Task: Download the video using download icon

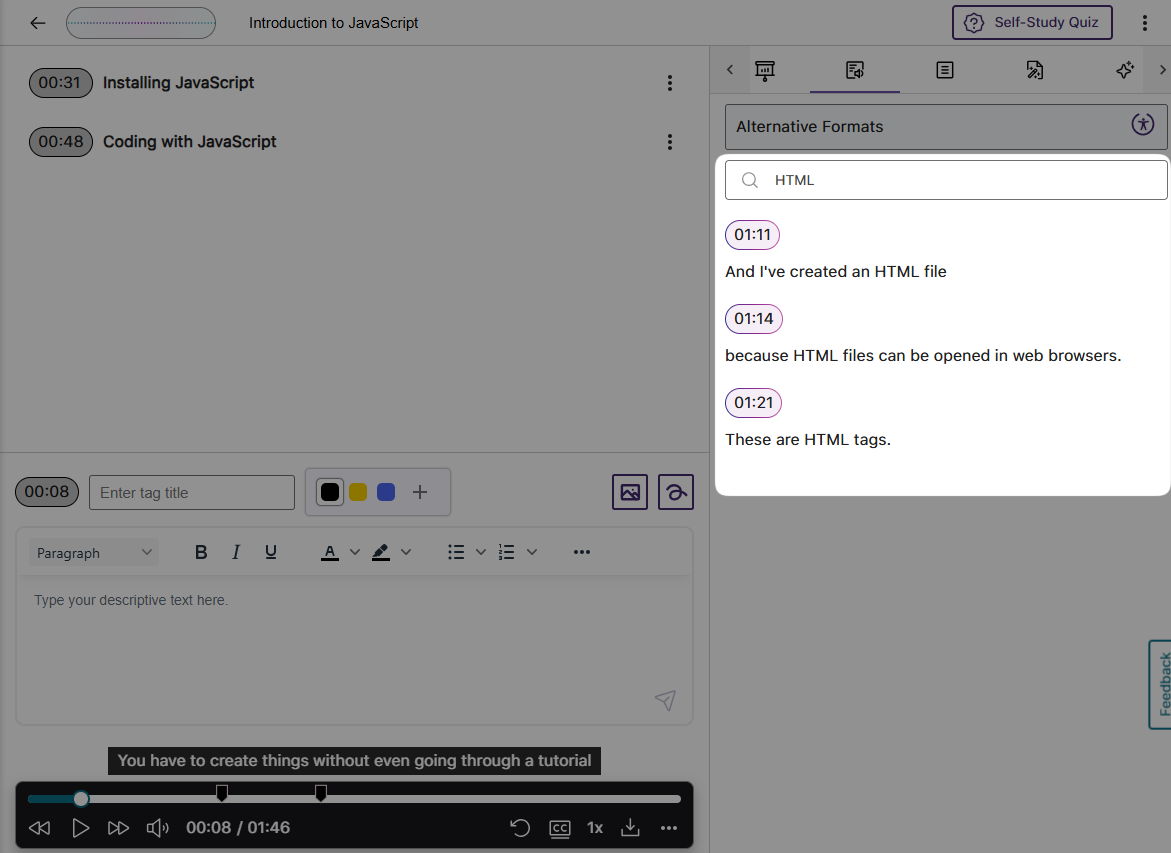Action: pyautogui.click(x=630, y=828)
